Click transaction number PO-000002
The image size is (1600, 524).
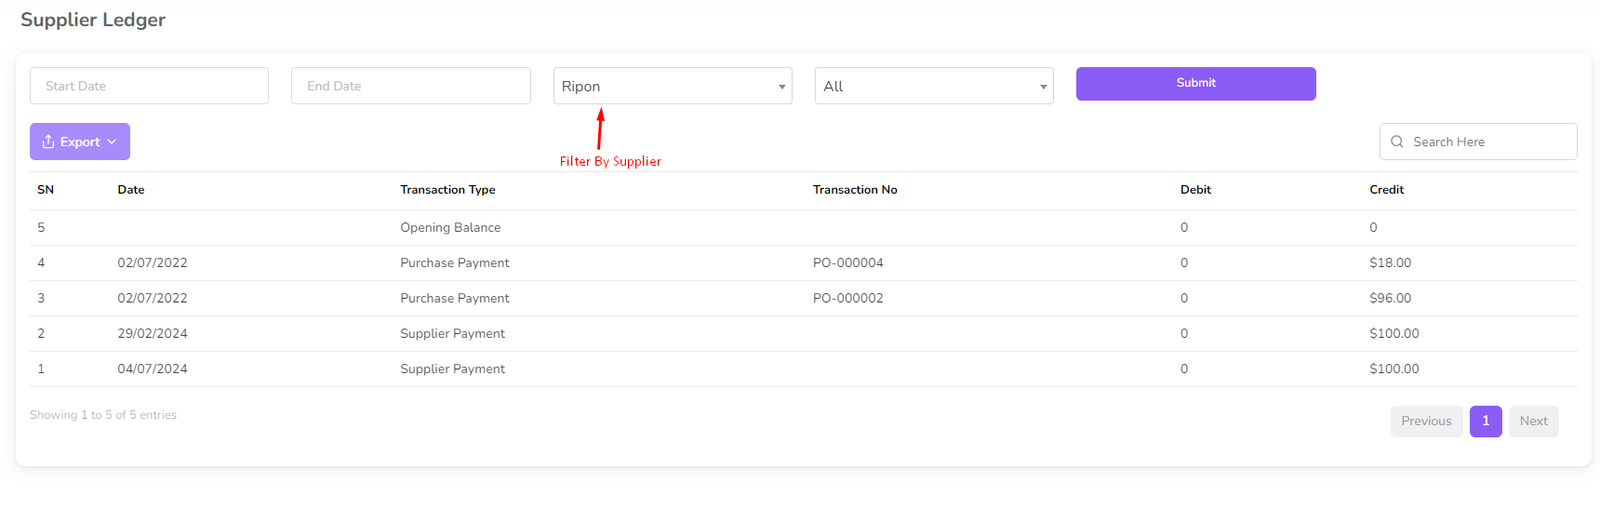click(848, 298)
